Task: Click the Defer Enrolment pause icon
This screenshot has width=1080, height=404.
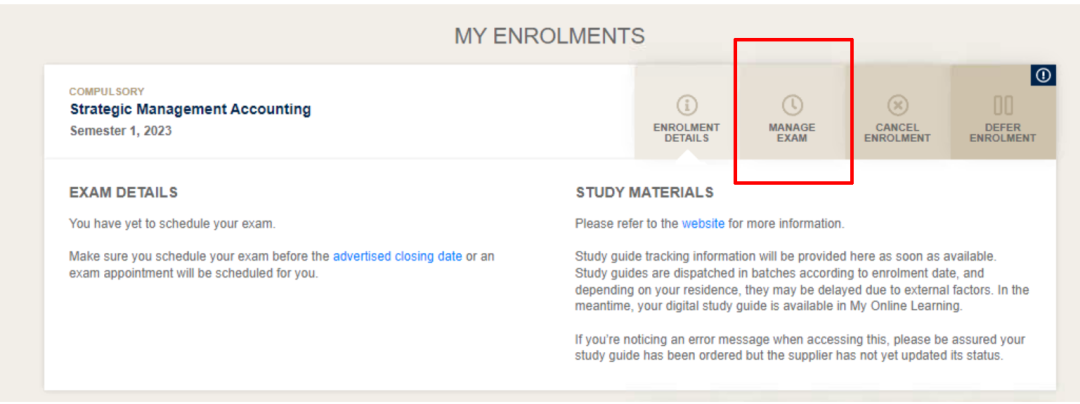Action: pos(1003,104)
